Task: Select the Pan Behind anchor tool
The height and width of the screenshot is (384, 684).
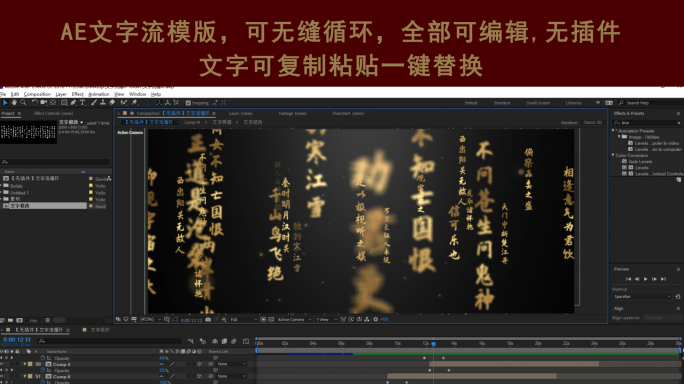Action: [53, 103]
